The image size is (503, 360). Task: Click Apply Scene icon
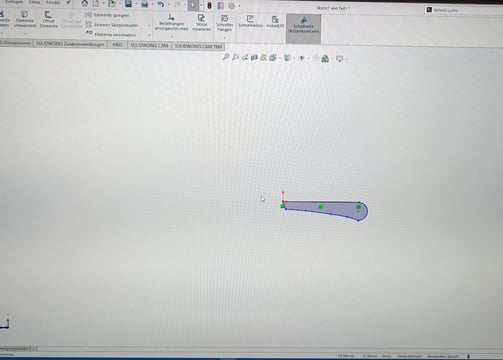click(325, 59)
